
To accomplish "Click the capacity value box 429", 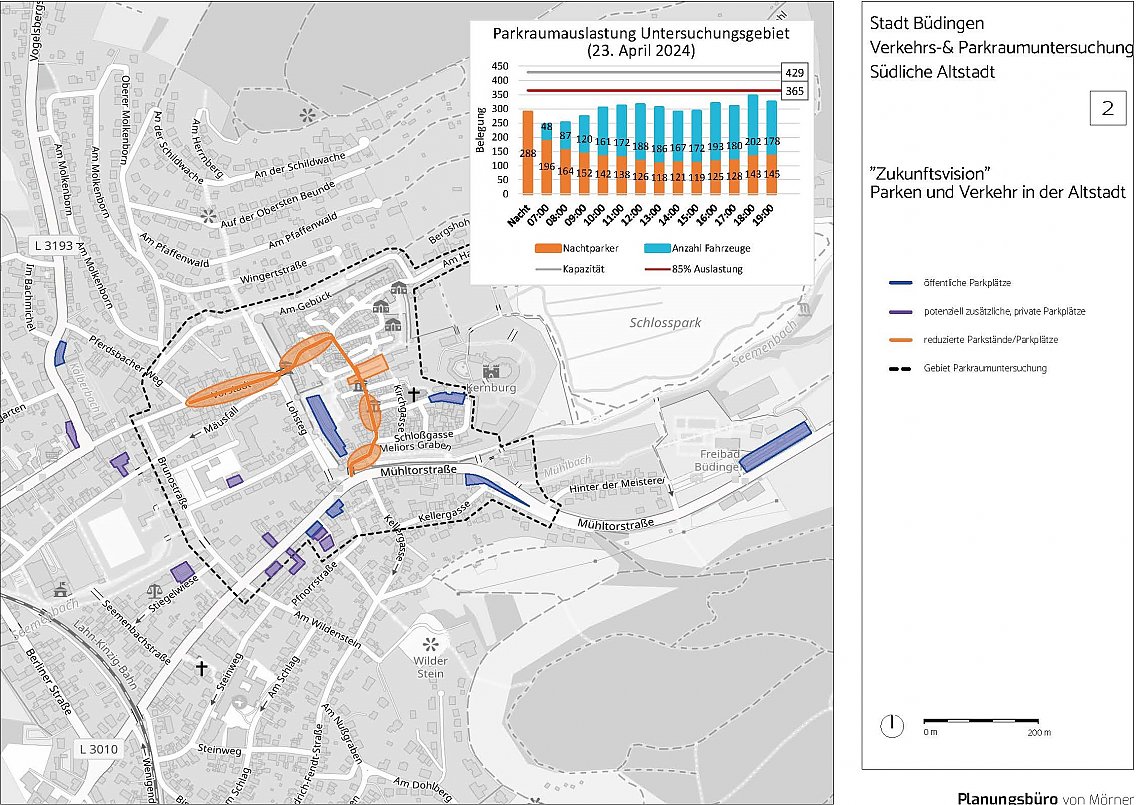I will (x=795, y=73).
